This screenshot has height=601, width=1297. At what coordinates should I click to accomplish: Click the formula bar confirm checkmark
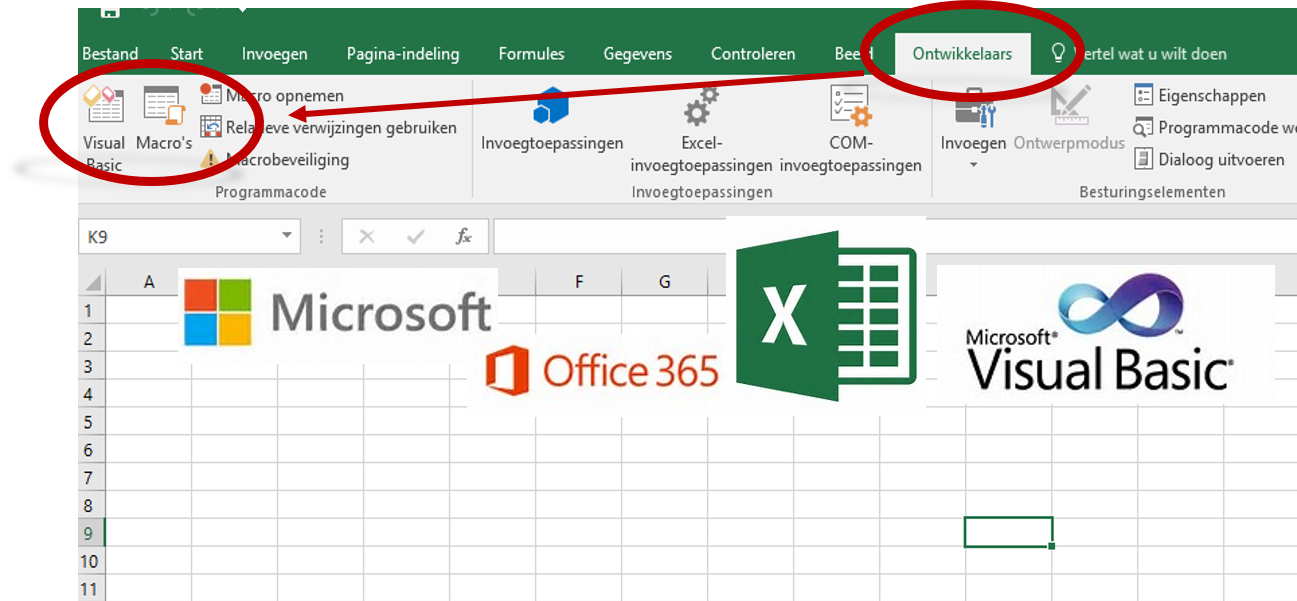pyautogui.click(x=416, y=237)
